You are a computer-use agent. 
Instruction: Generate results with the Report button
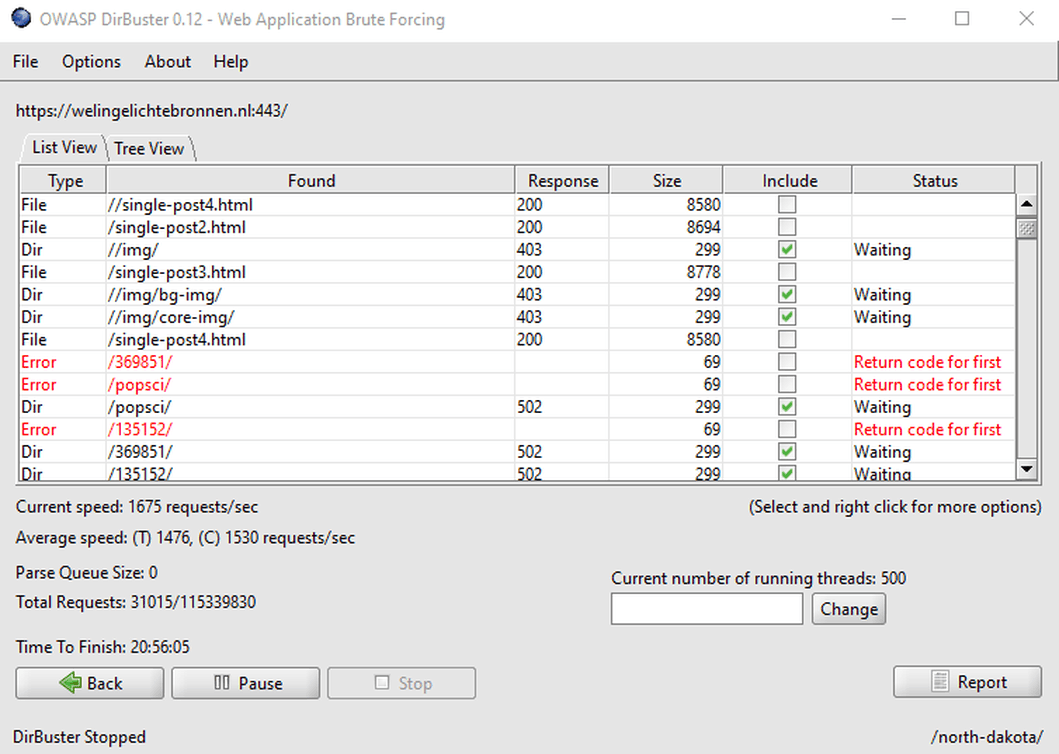click(967, 682)
